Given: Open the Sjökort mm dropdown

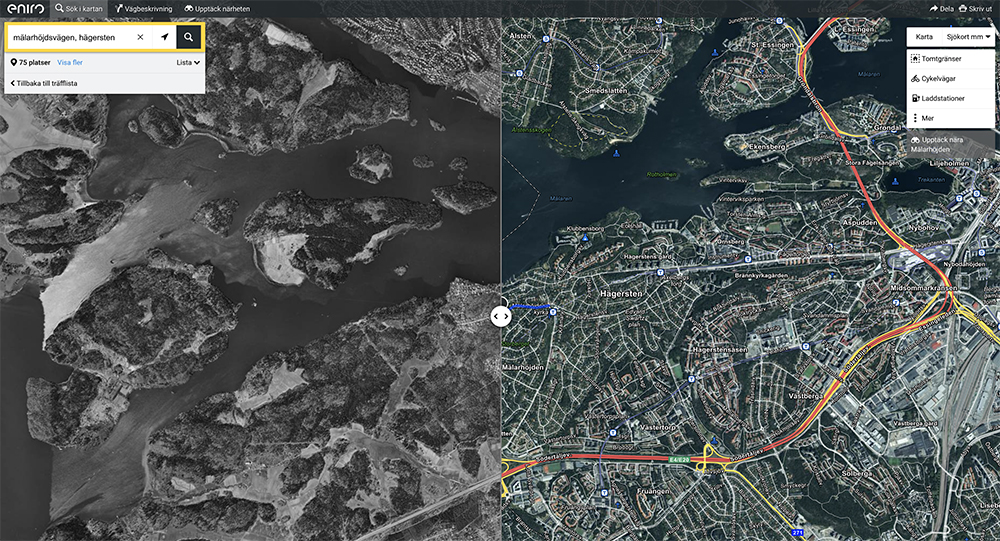Looking at the screenshot, I should coord(968,37).
